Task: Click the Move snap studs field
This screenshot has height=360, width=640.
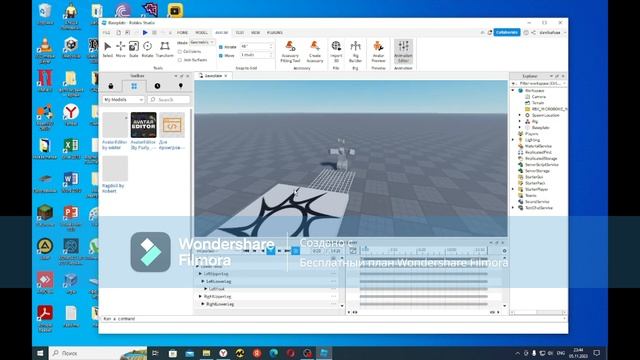Action: coord(256,55)
